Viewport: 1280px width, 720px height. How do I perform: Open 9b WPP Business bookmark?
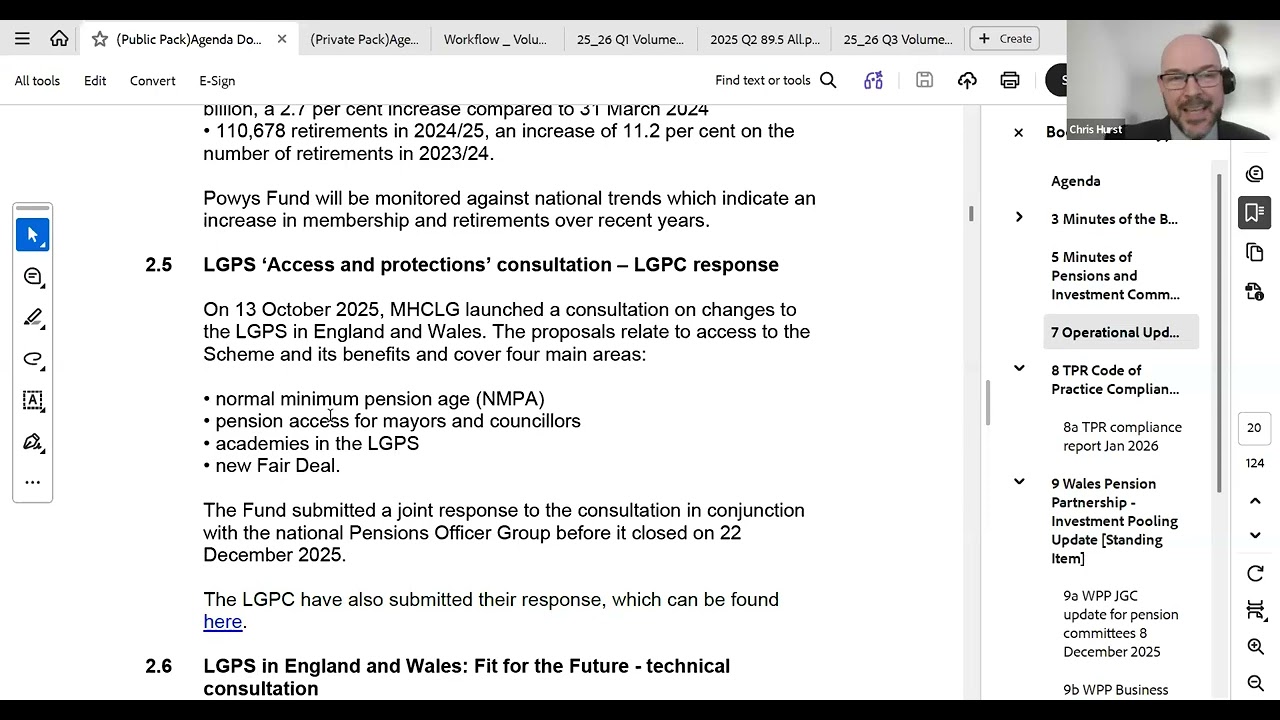1115,690
